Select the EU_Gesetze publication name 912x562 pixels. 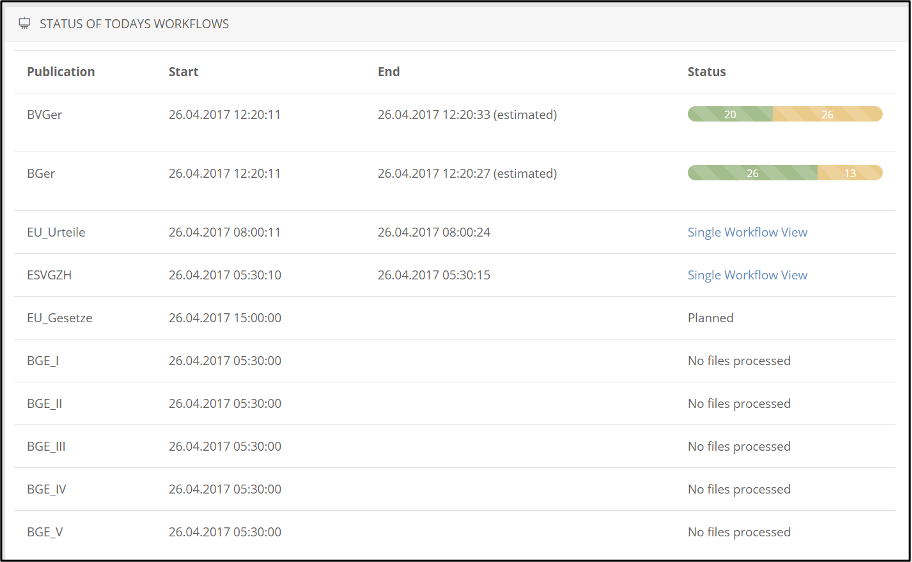pos(59,318)
